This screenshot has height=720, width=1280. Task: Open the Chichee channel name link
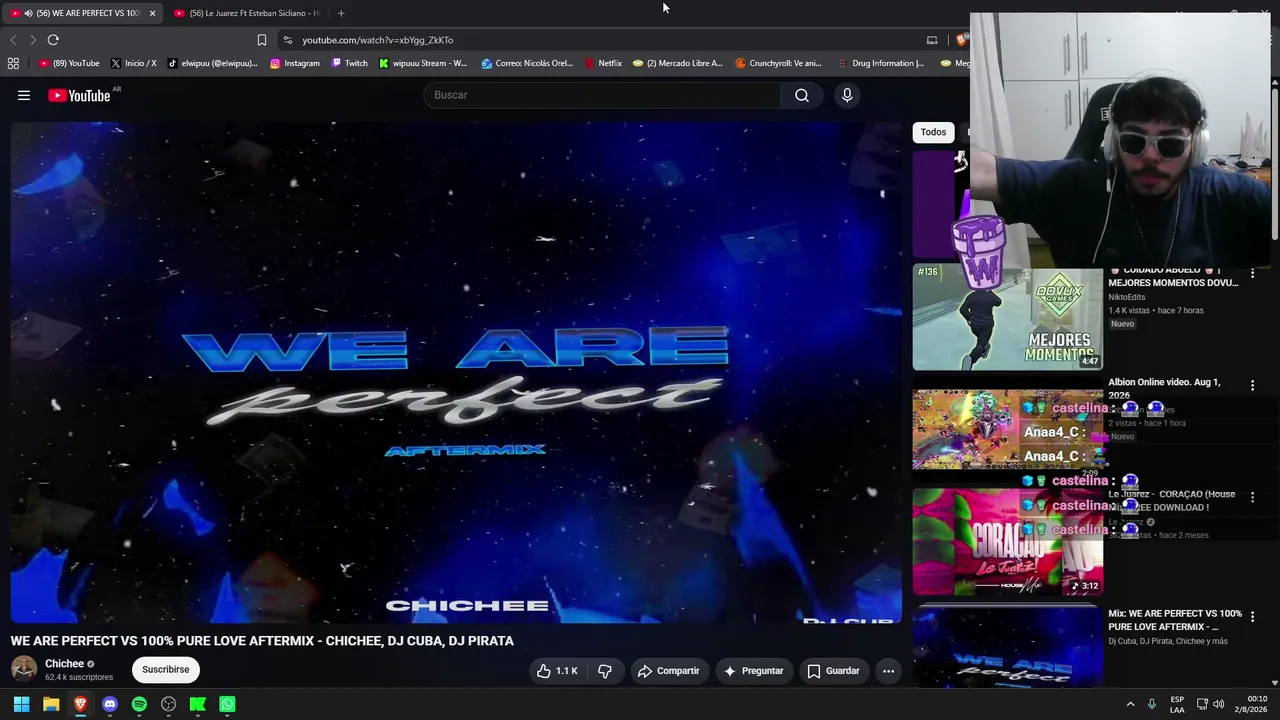coord(64,664)
